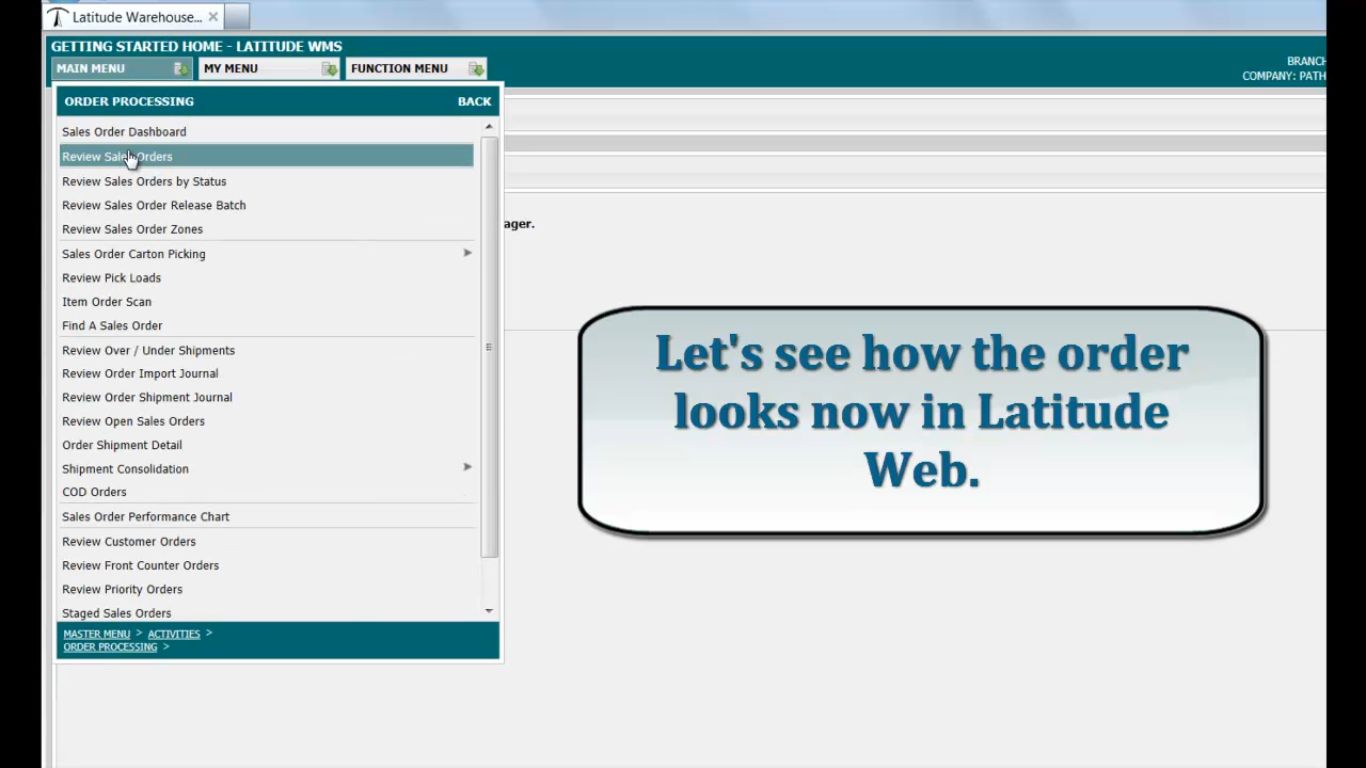Close the Latitude Warehouse browser tab

point(213,17)
